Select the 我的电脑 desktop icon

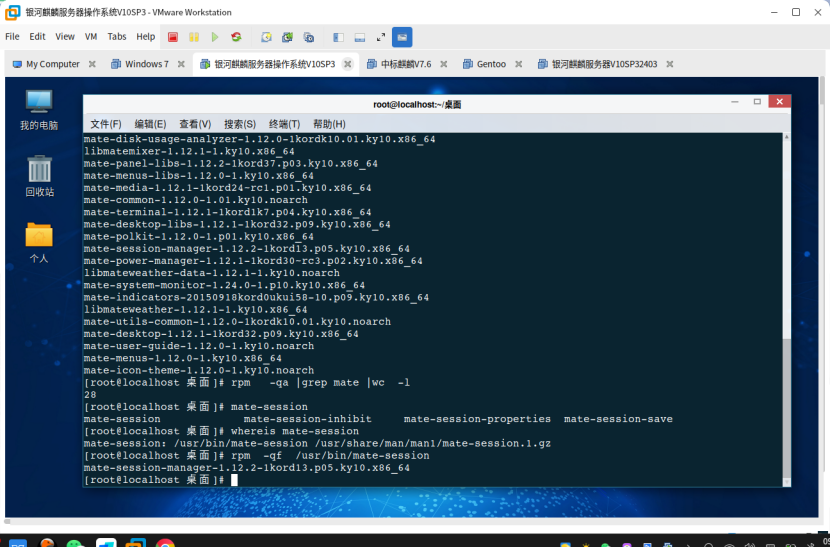[x=39, y=110]
